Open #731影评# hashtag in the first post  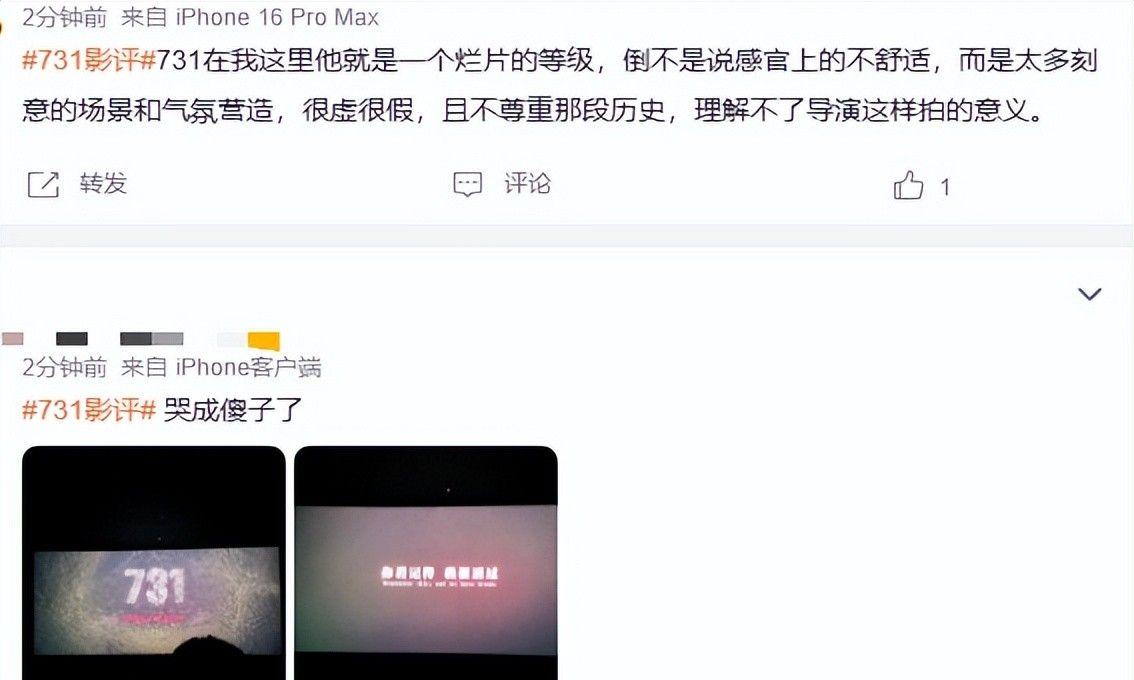click(89, 60)
